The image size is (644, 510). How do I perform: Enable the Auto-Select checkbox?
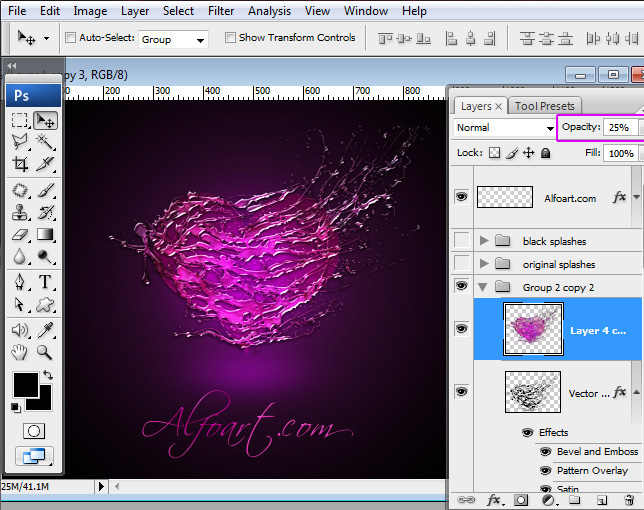point(70,38)
